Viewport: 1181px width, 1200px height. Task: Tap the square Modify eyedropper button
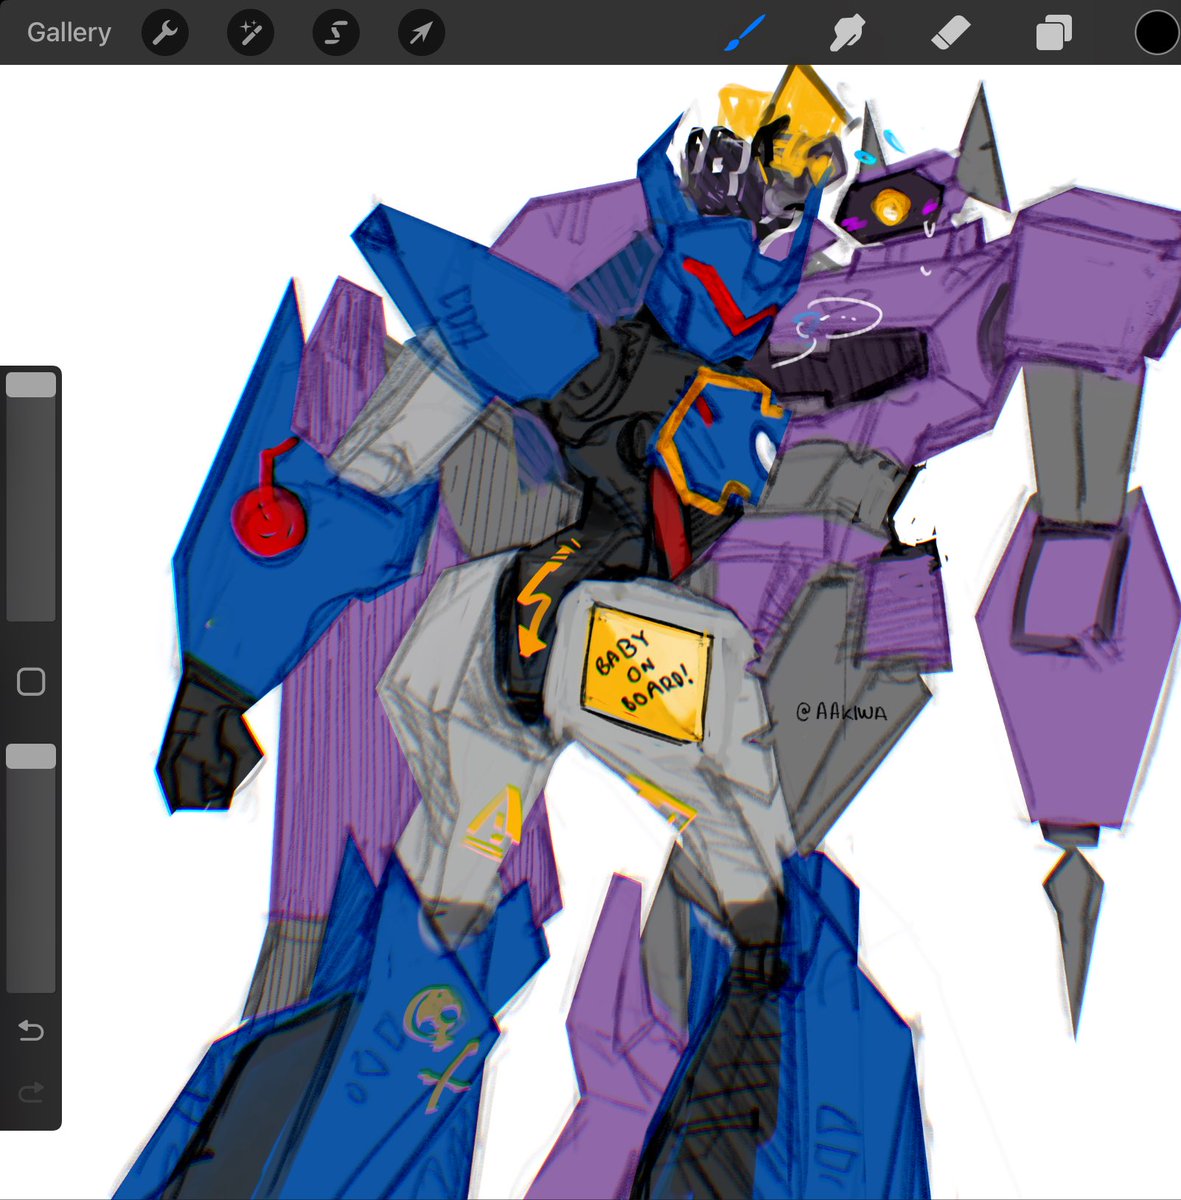tap(31, 682)
